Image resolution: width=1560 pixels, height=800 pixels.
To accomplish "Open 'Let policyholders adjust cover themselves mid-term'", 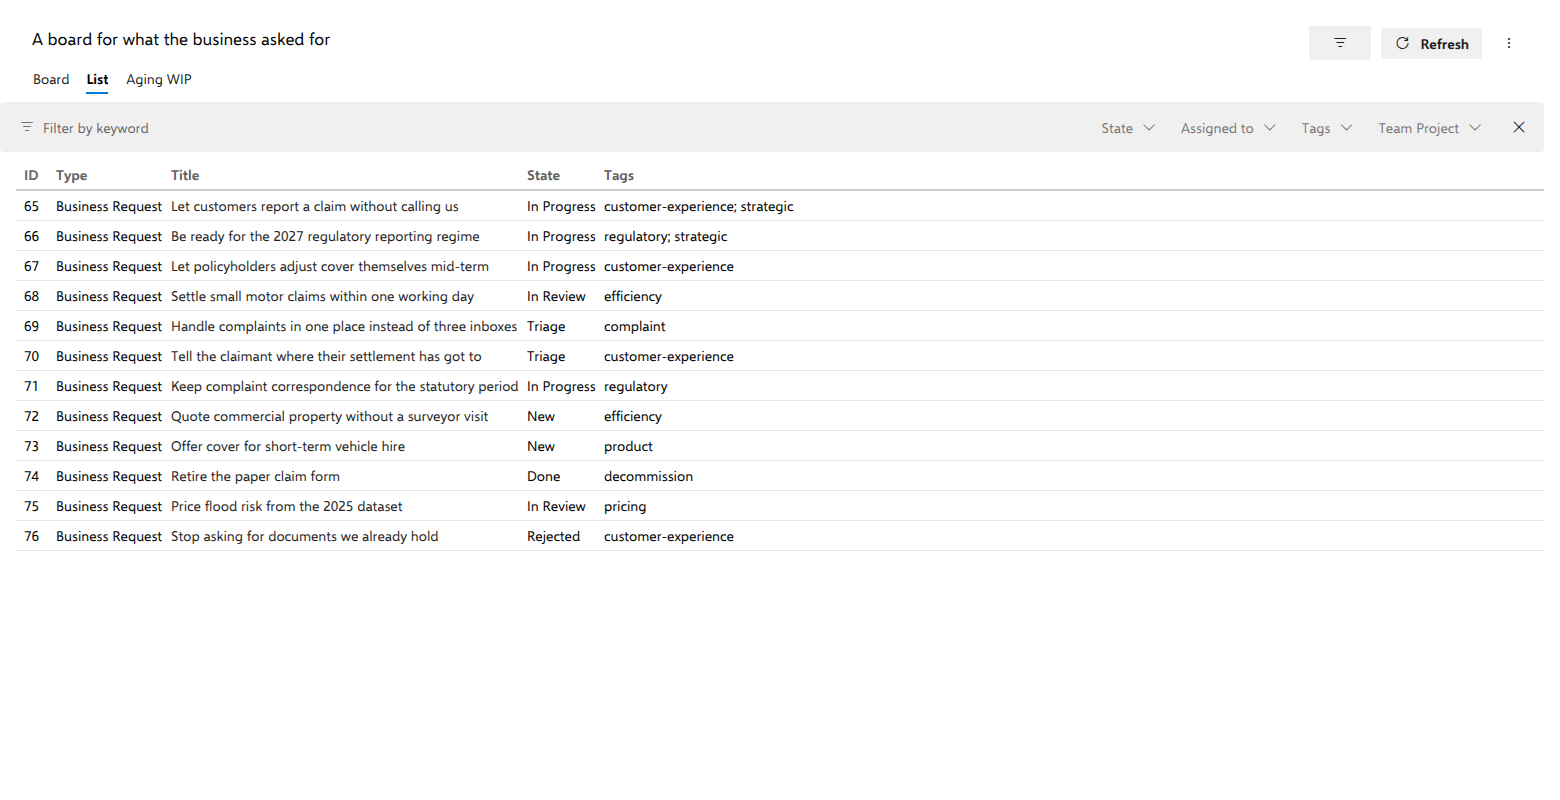I will 330,266.
